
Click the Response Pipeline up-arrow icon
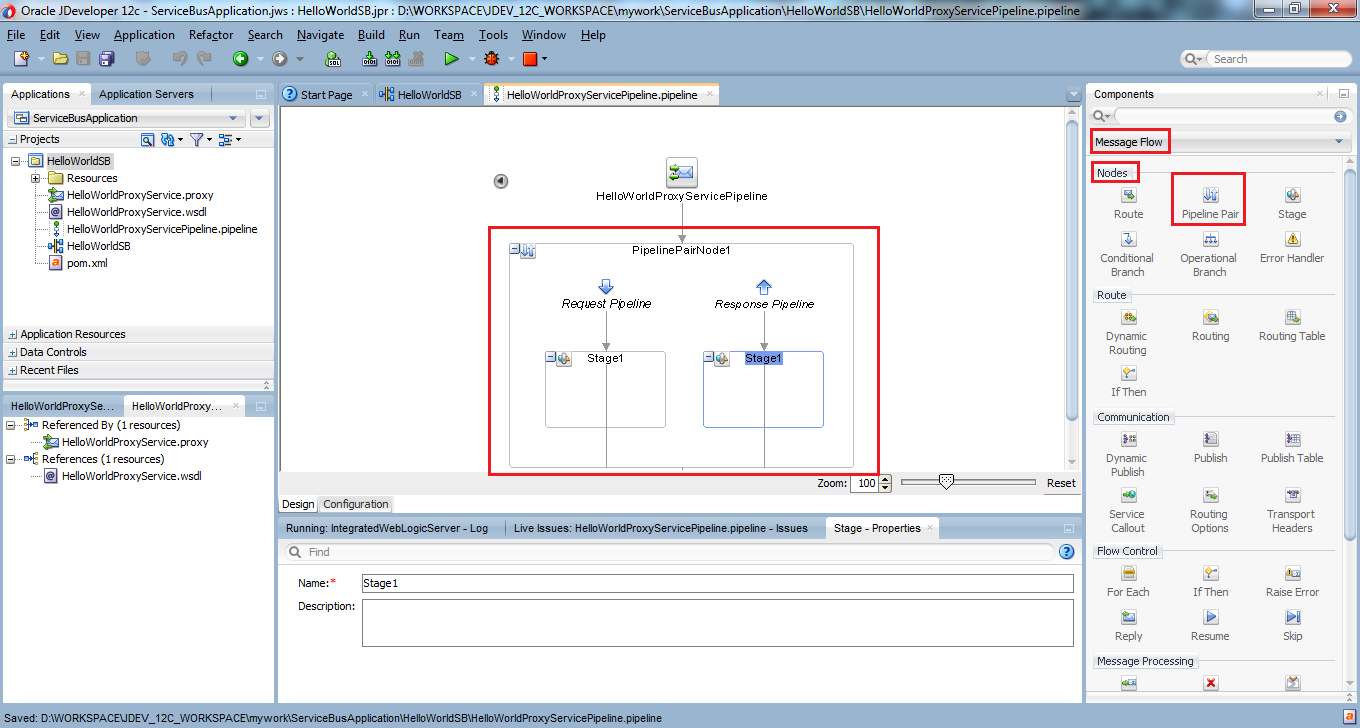(764, 288)
